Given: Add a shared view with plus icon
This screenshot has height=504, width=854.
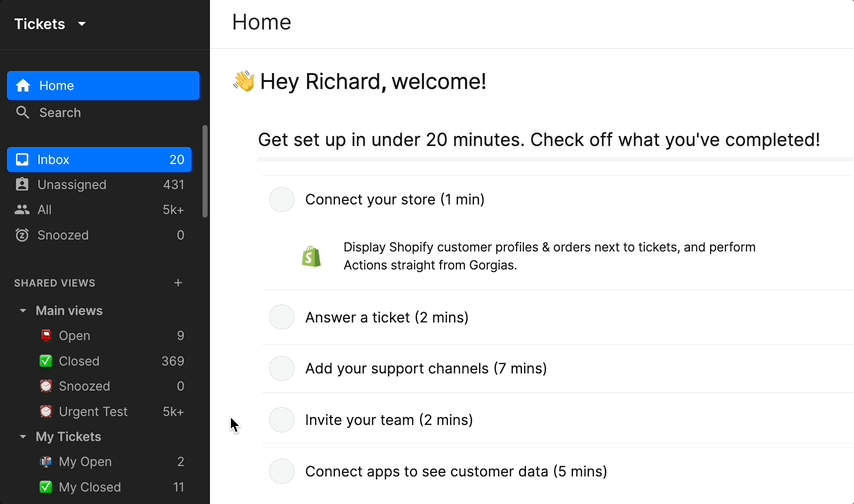Looking at the screenshot, I should [x=178, y=283].
